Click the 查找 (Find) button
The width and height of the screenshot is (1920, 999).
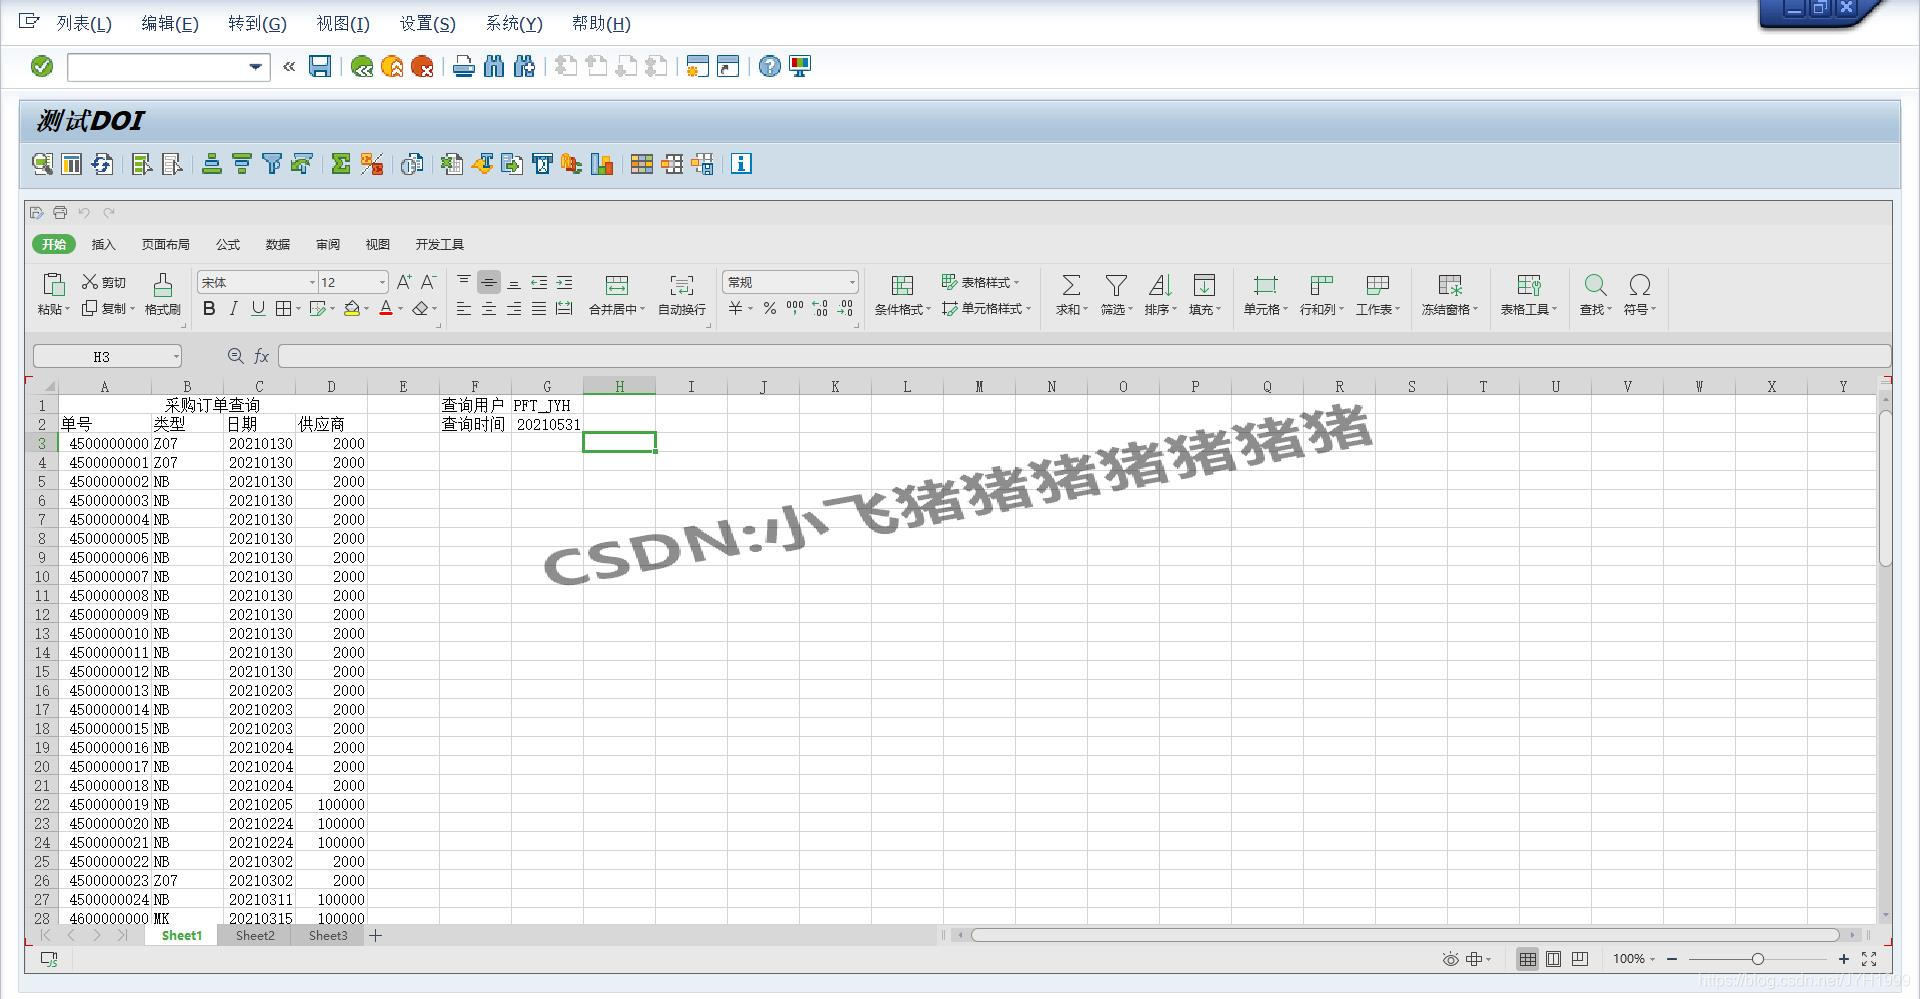(1595, 295)
